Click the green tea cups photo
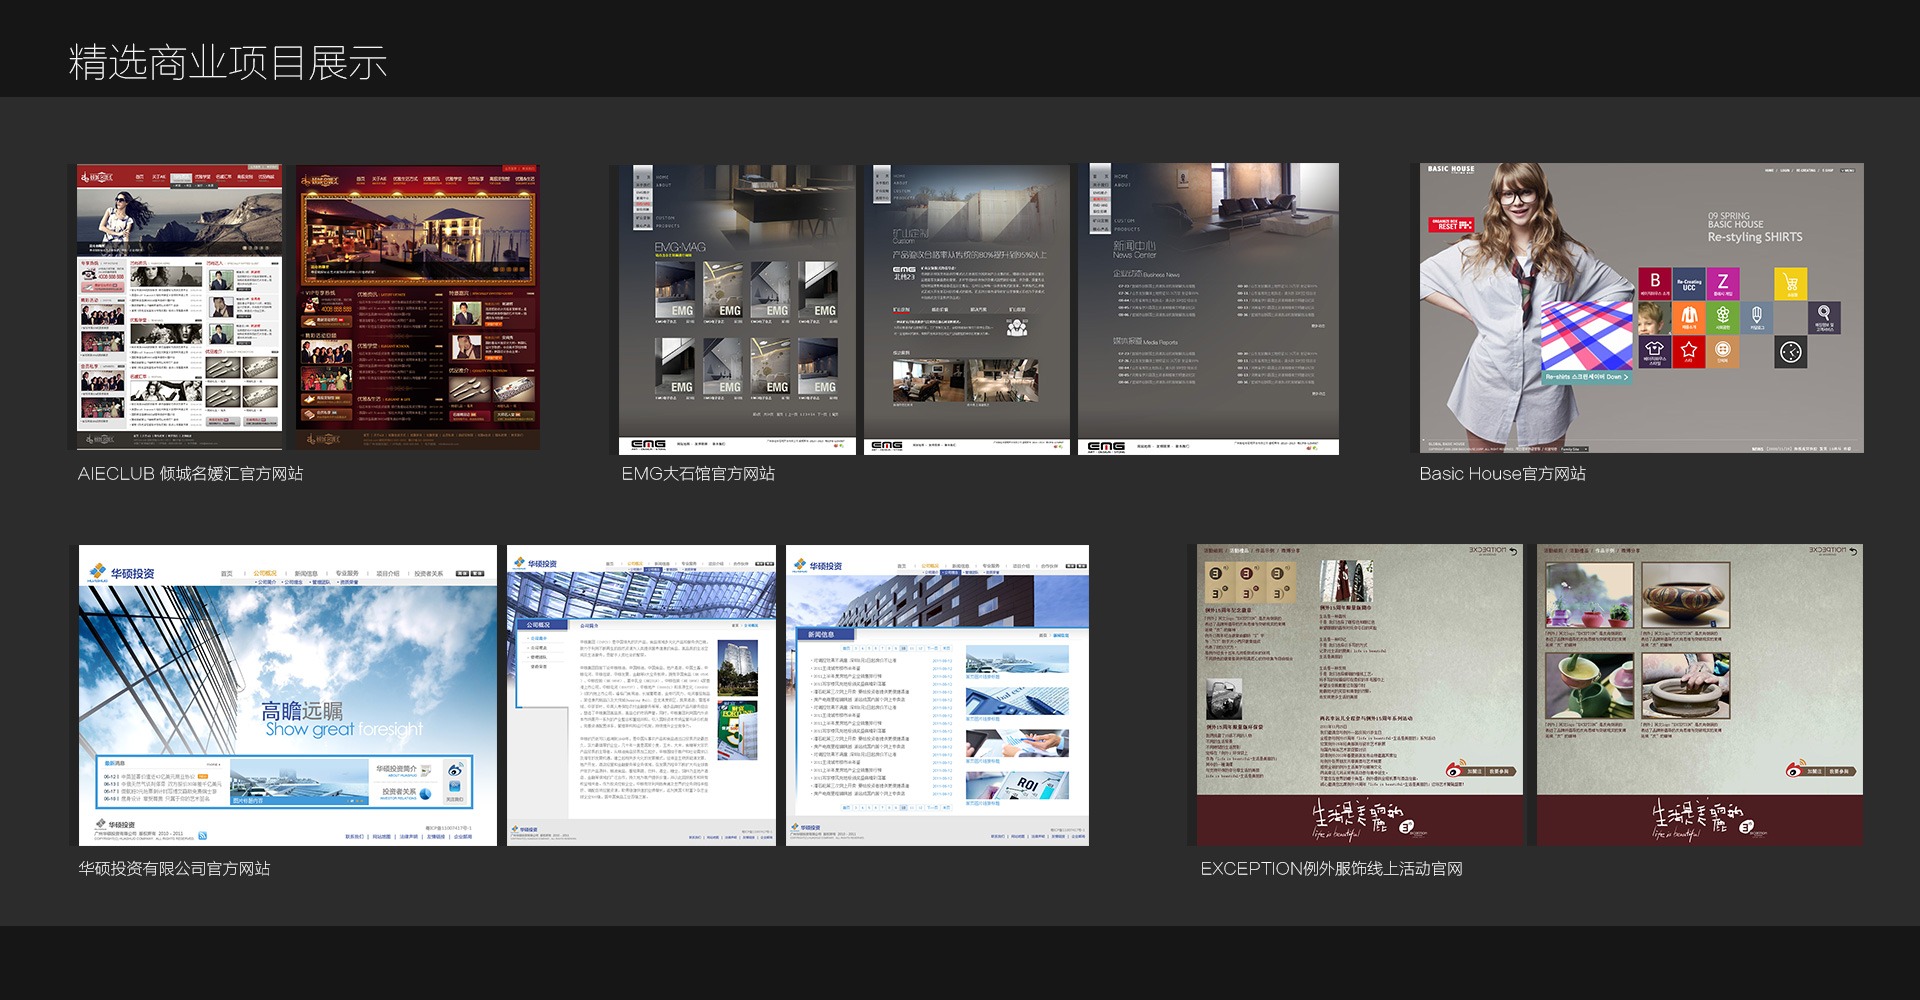Image resolution: width=1920 pixels, height=1000 pixels. pos(1589,686)
